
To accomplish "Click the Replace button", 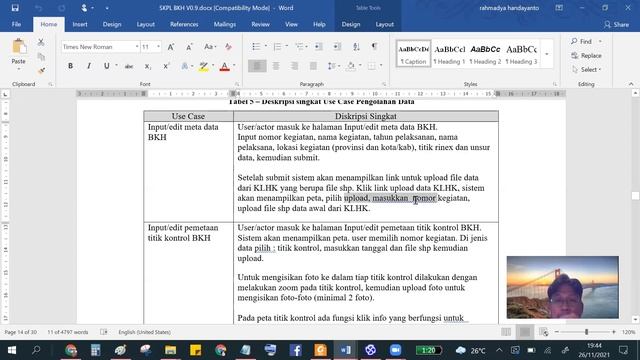I will point(587,56).
